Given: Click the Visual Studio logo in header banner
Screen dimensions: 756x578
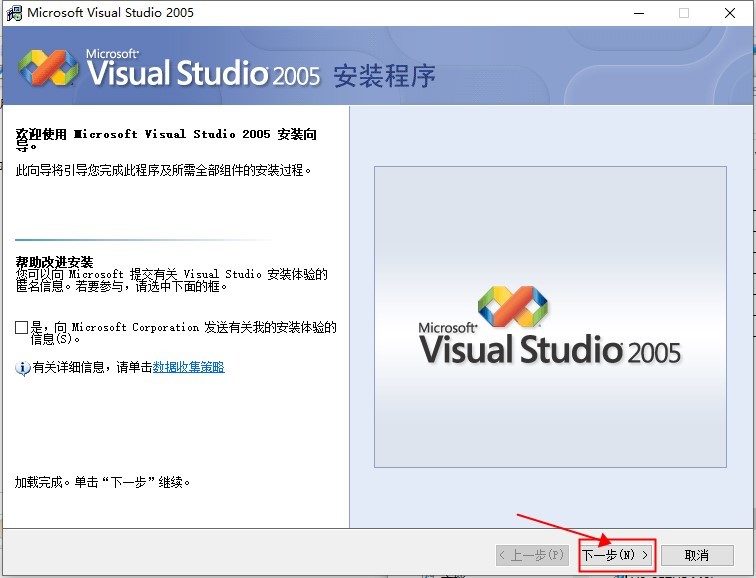Looking at the screenshot, I should tap(48, 67).
